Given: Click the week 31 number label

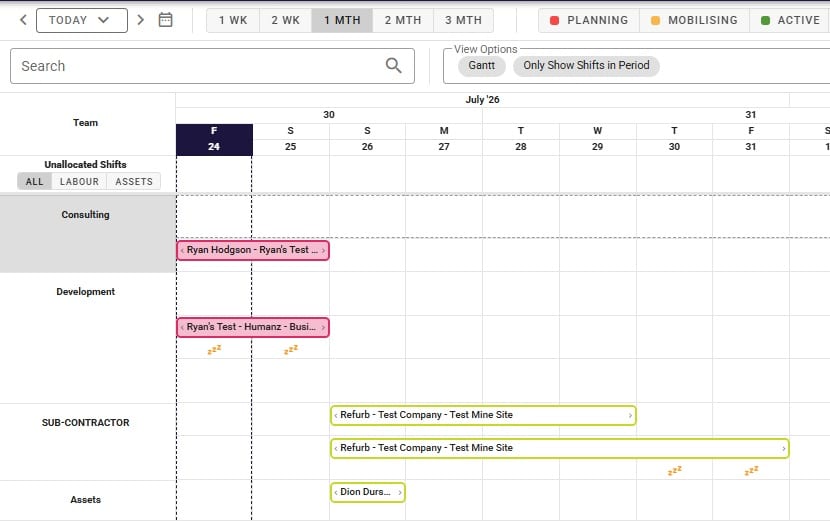Looking at the screenshot, I should pyautogui.click(x=751, y=115).
